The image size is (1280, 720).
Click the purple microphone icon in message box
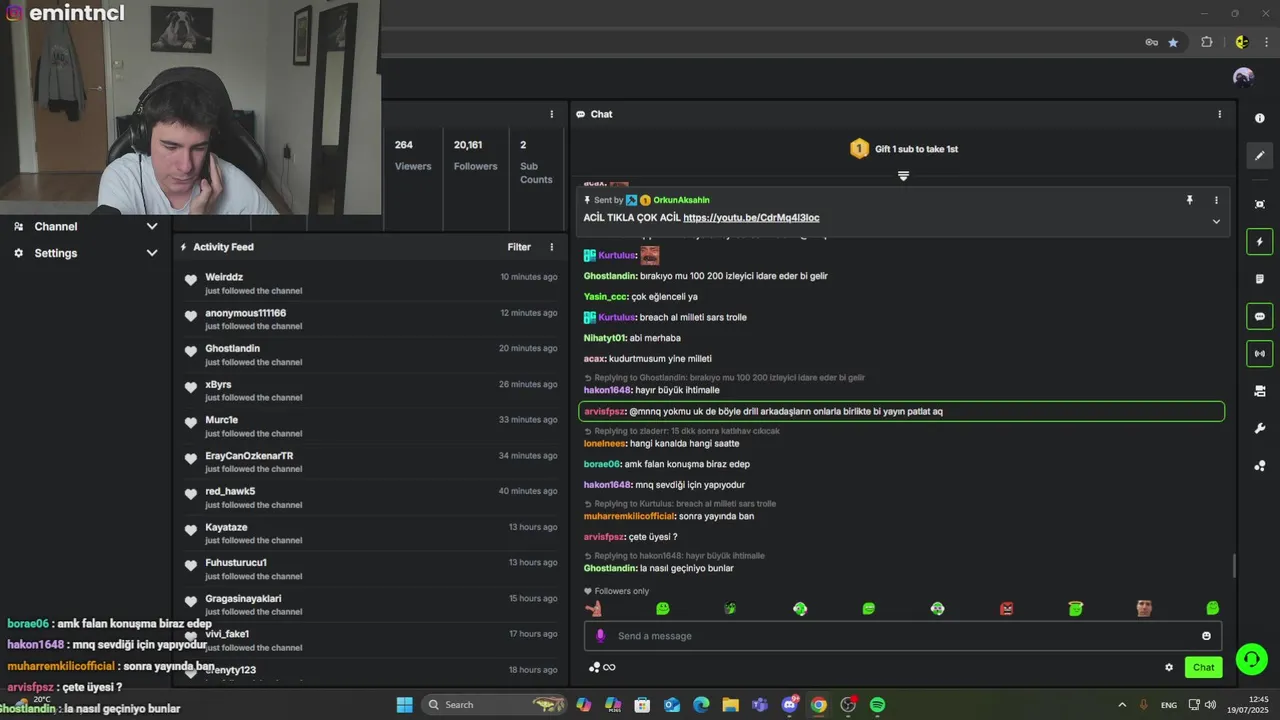tap(600, 636)
